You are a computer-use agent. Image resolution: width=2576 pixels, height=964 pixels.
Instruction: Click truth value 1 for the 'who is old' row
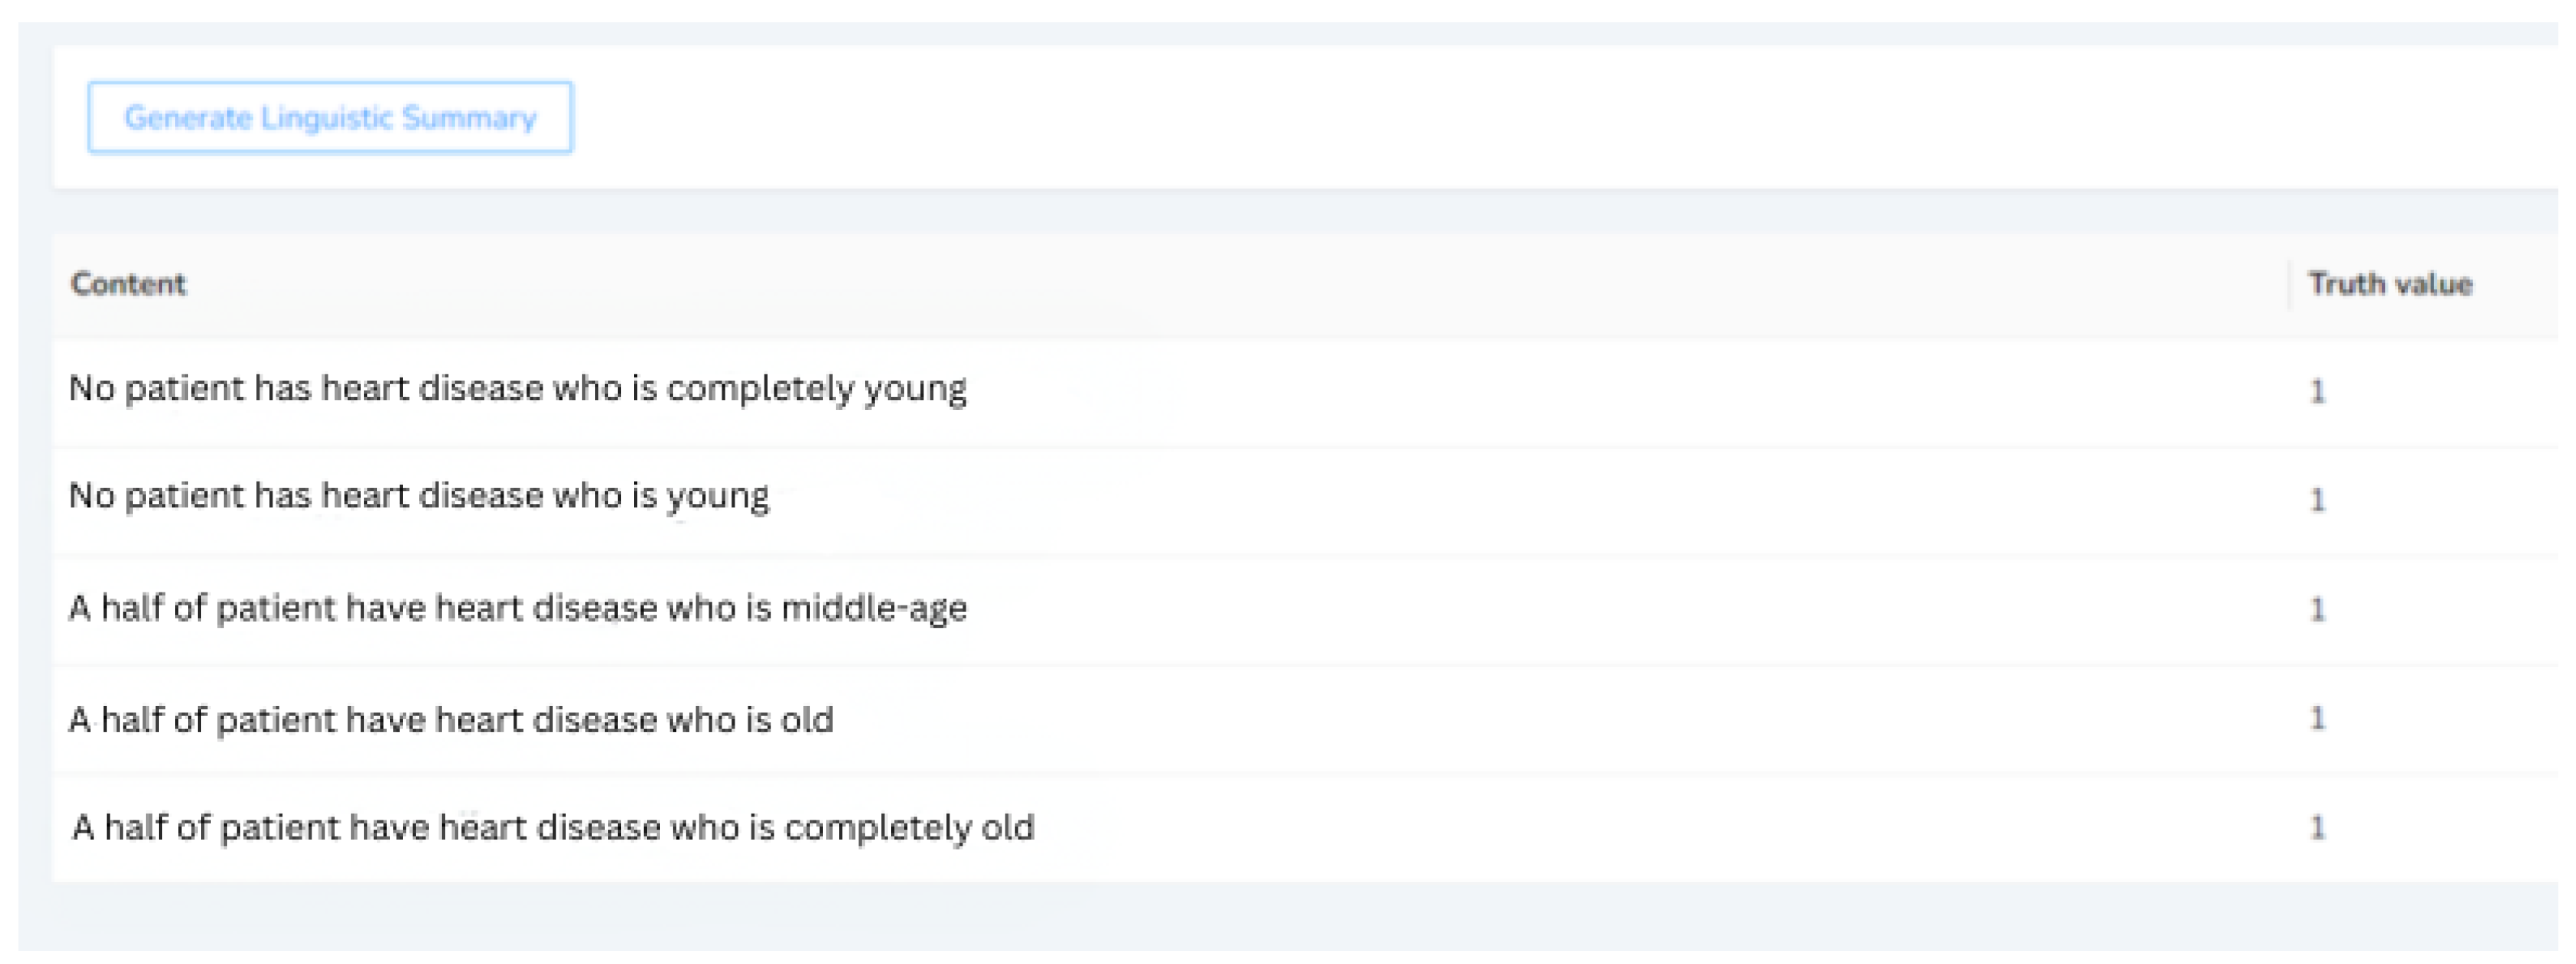tap(2317, 718)
